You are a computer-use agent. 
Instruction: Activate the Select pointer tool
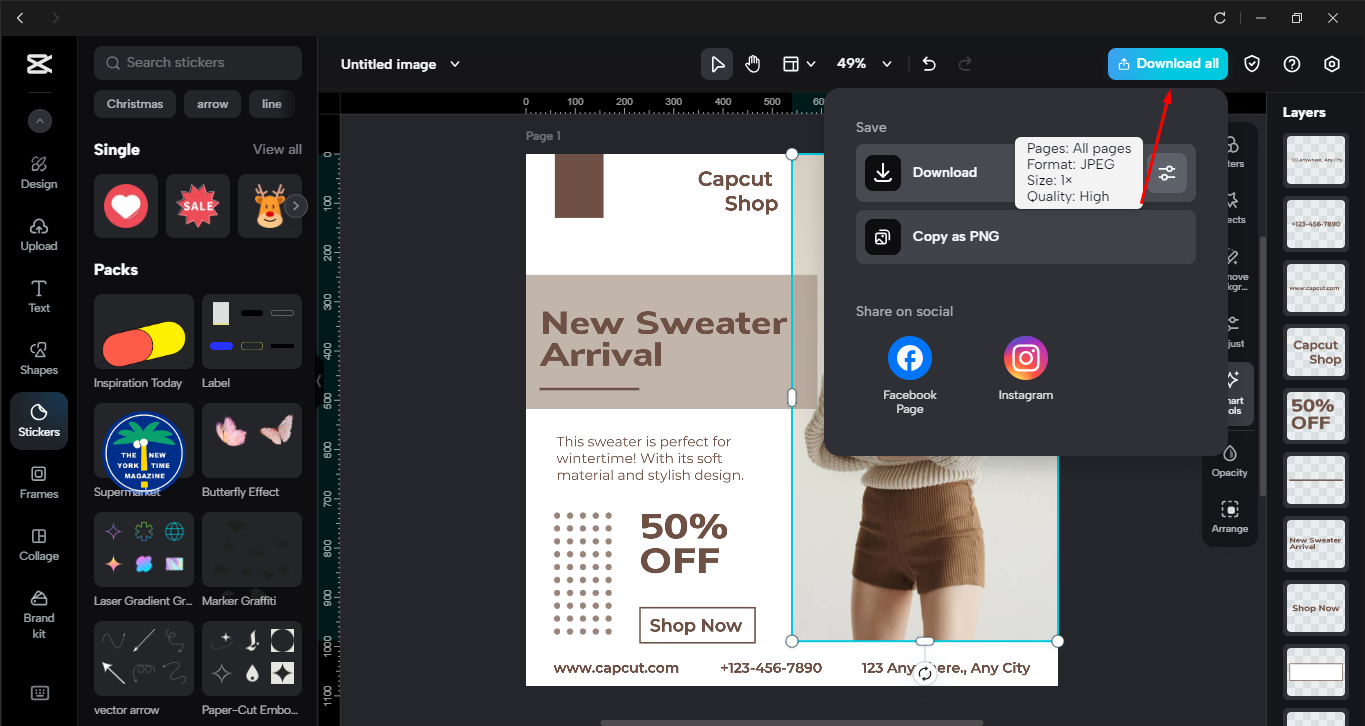click(717, 64)
